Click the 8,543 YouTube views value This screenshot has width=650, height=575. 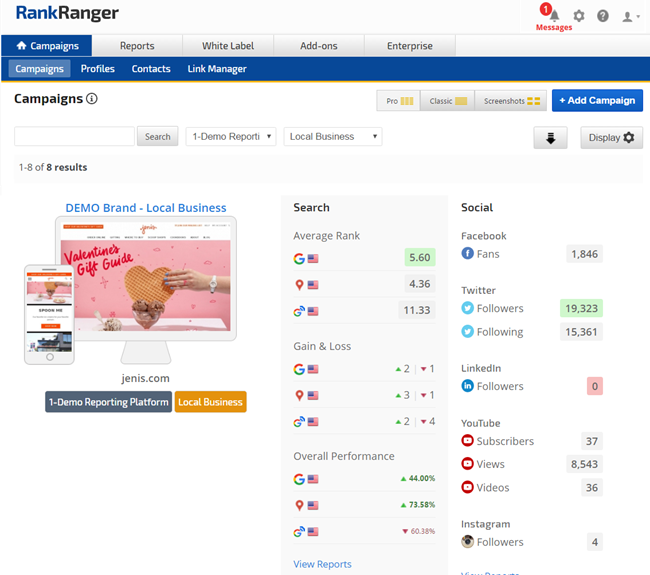[584, 464]
